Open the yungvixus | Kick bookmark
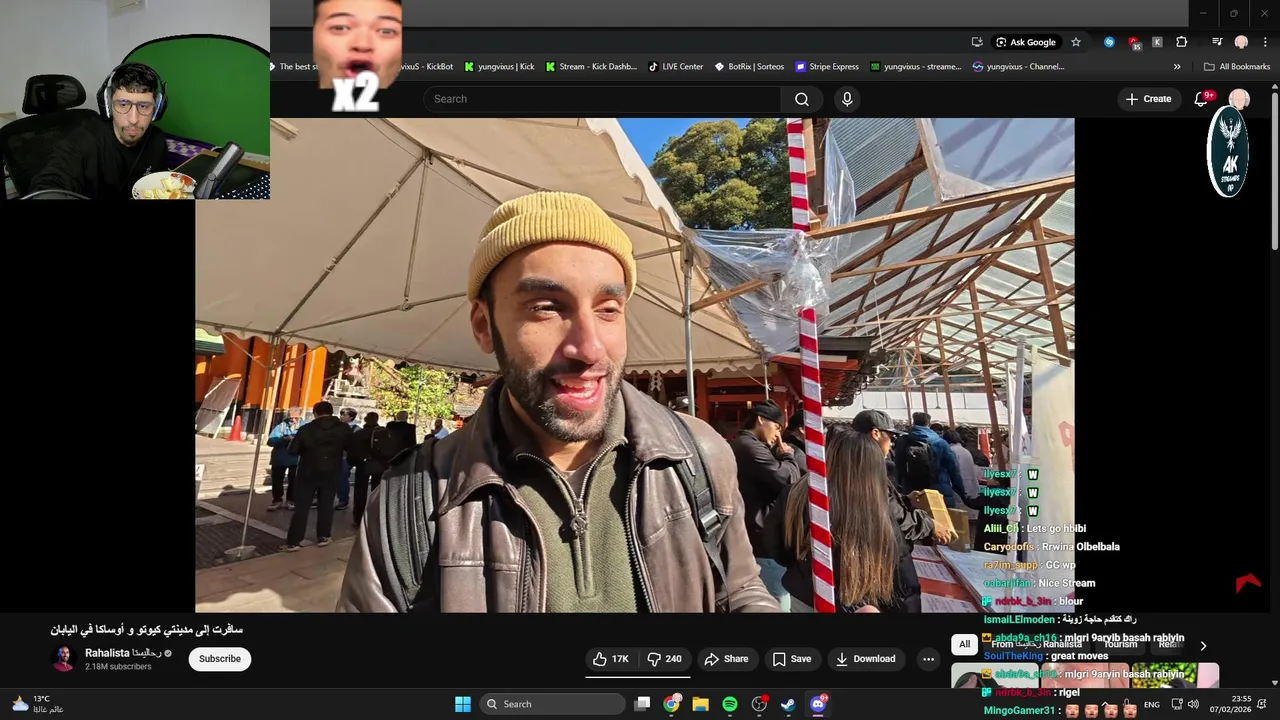This screenshot has width=1280, height=720. 499,67
